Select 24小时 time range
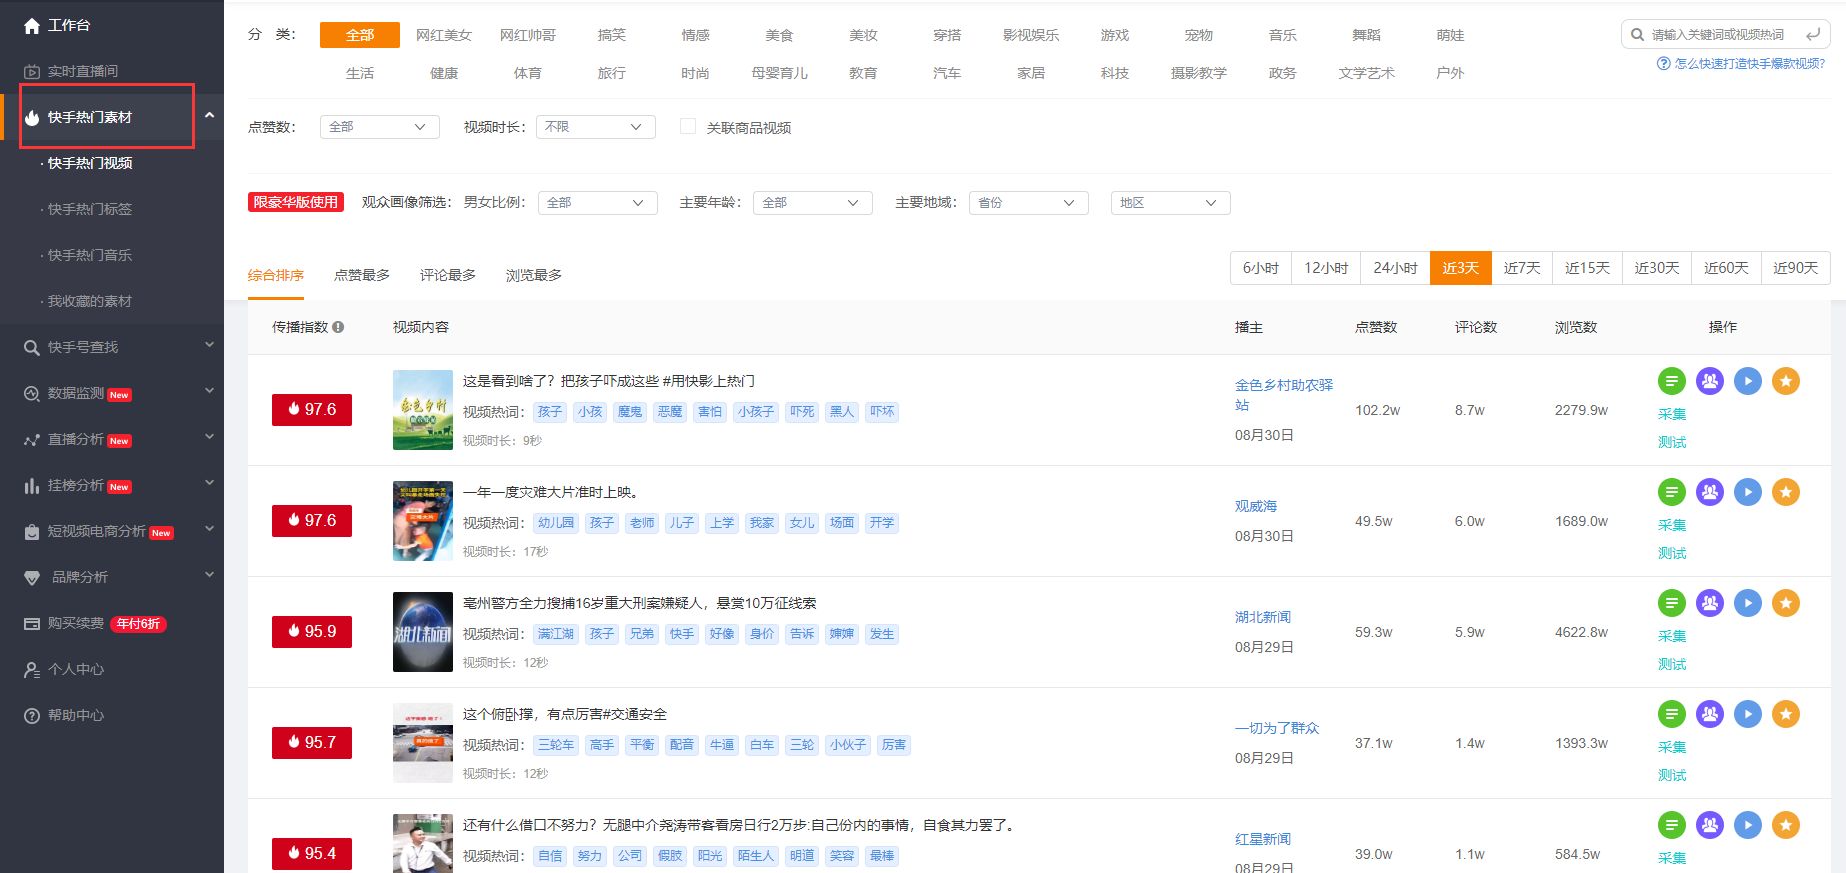 pos(1395,268)
